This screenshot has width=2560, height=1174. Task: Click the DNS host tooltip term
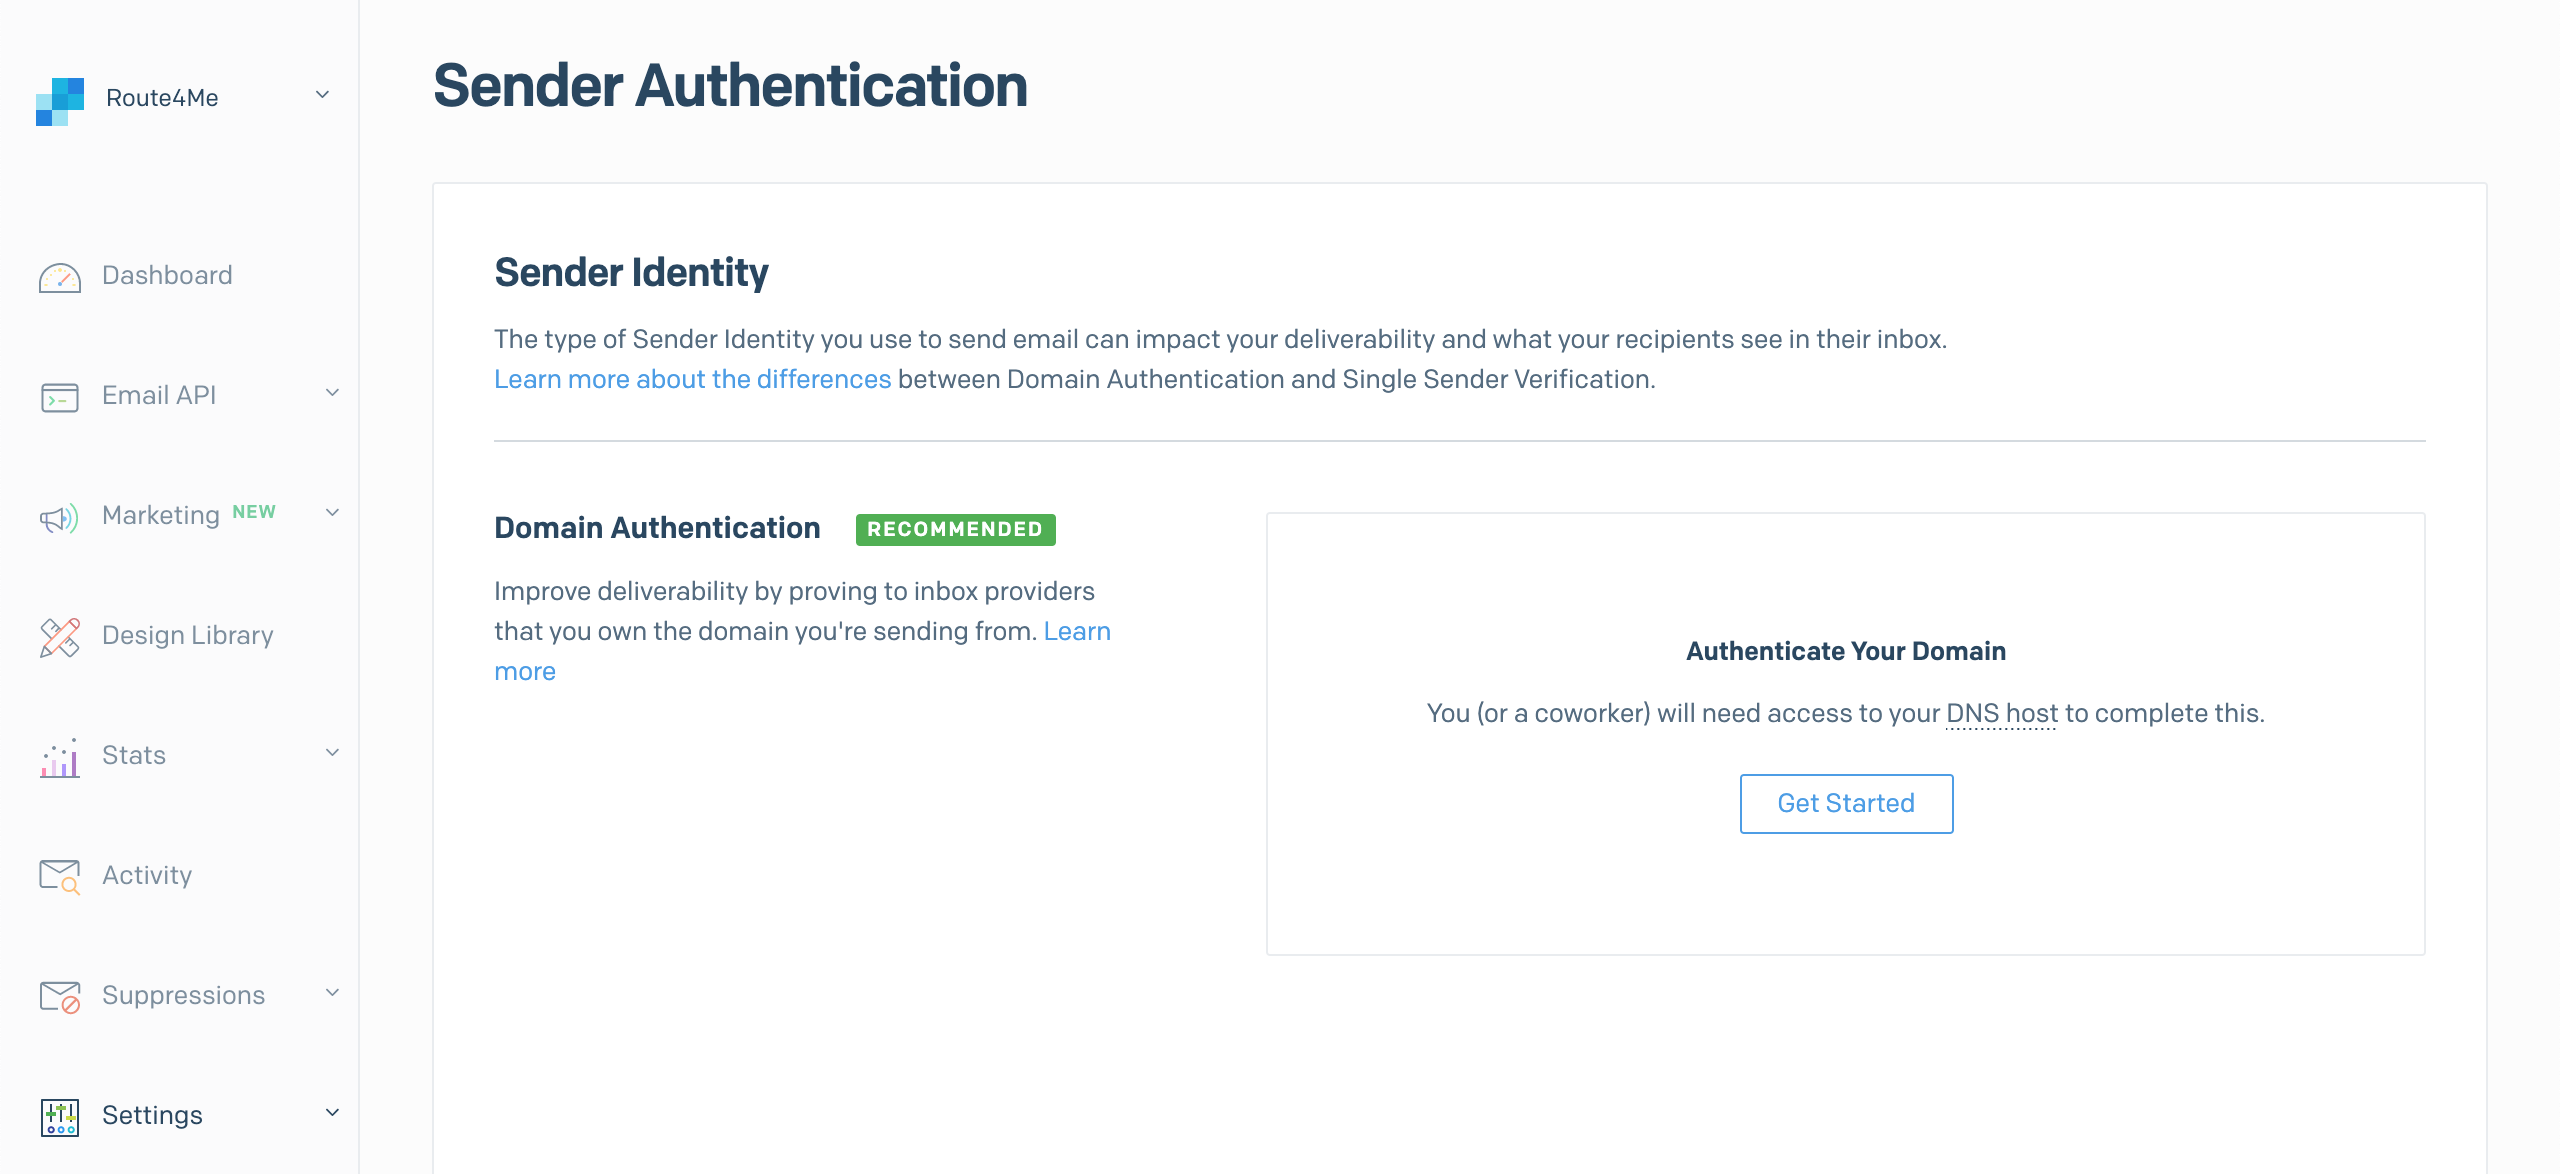[2002, 713]
